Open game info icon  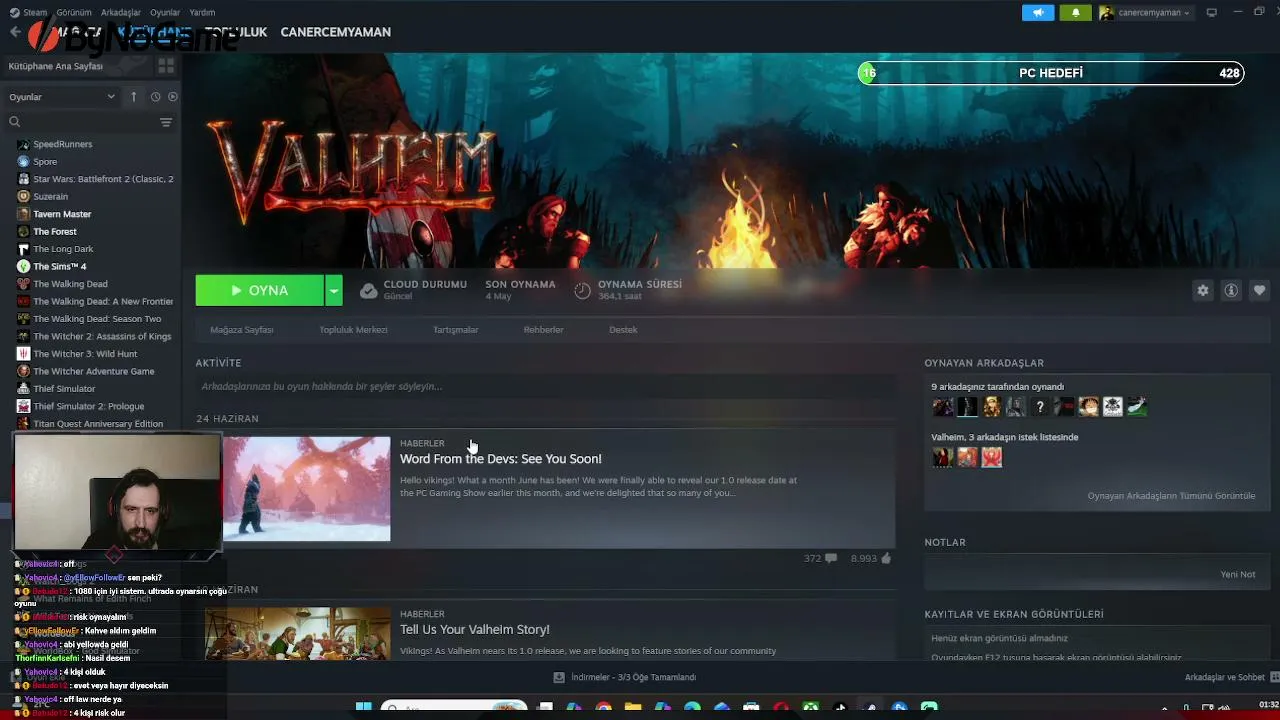pyautogui.click(x=1231, y=290)
